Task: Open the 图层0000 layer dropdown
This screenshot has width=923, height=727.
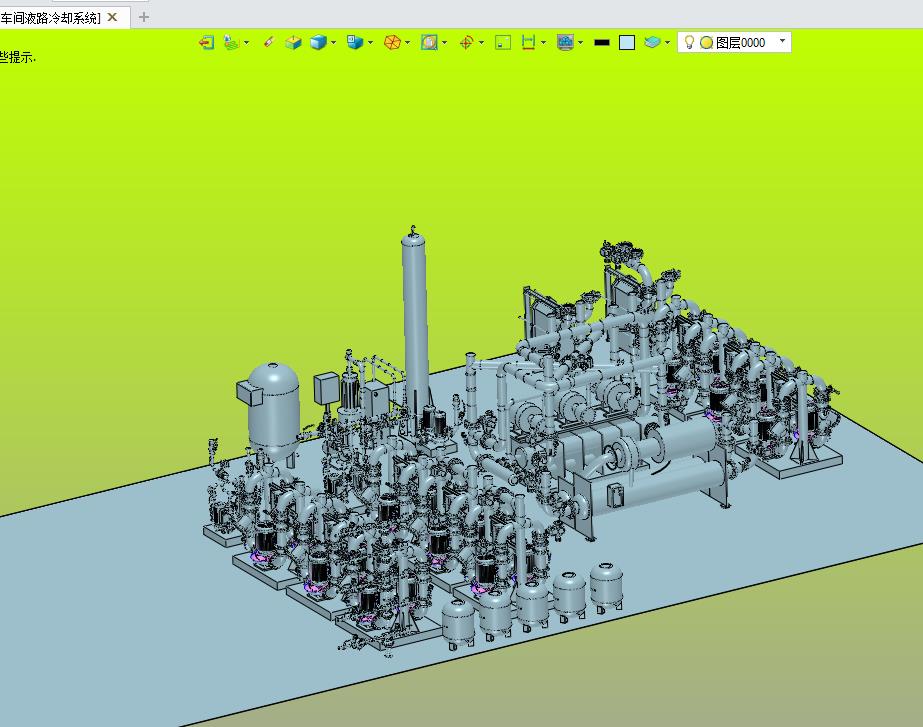Action: click(x=782, y=41)
